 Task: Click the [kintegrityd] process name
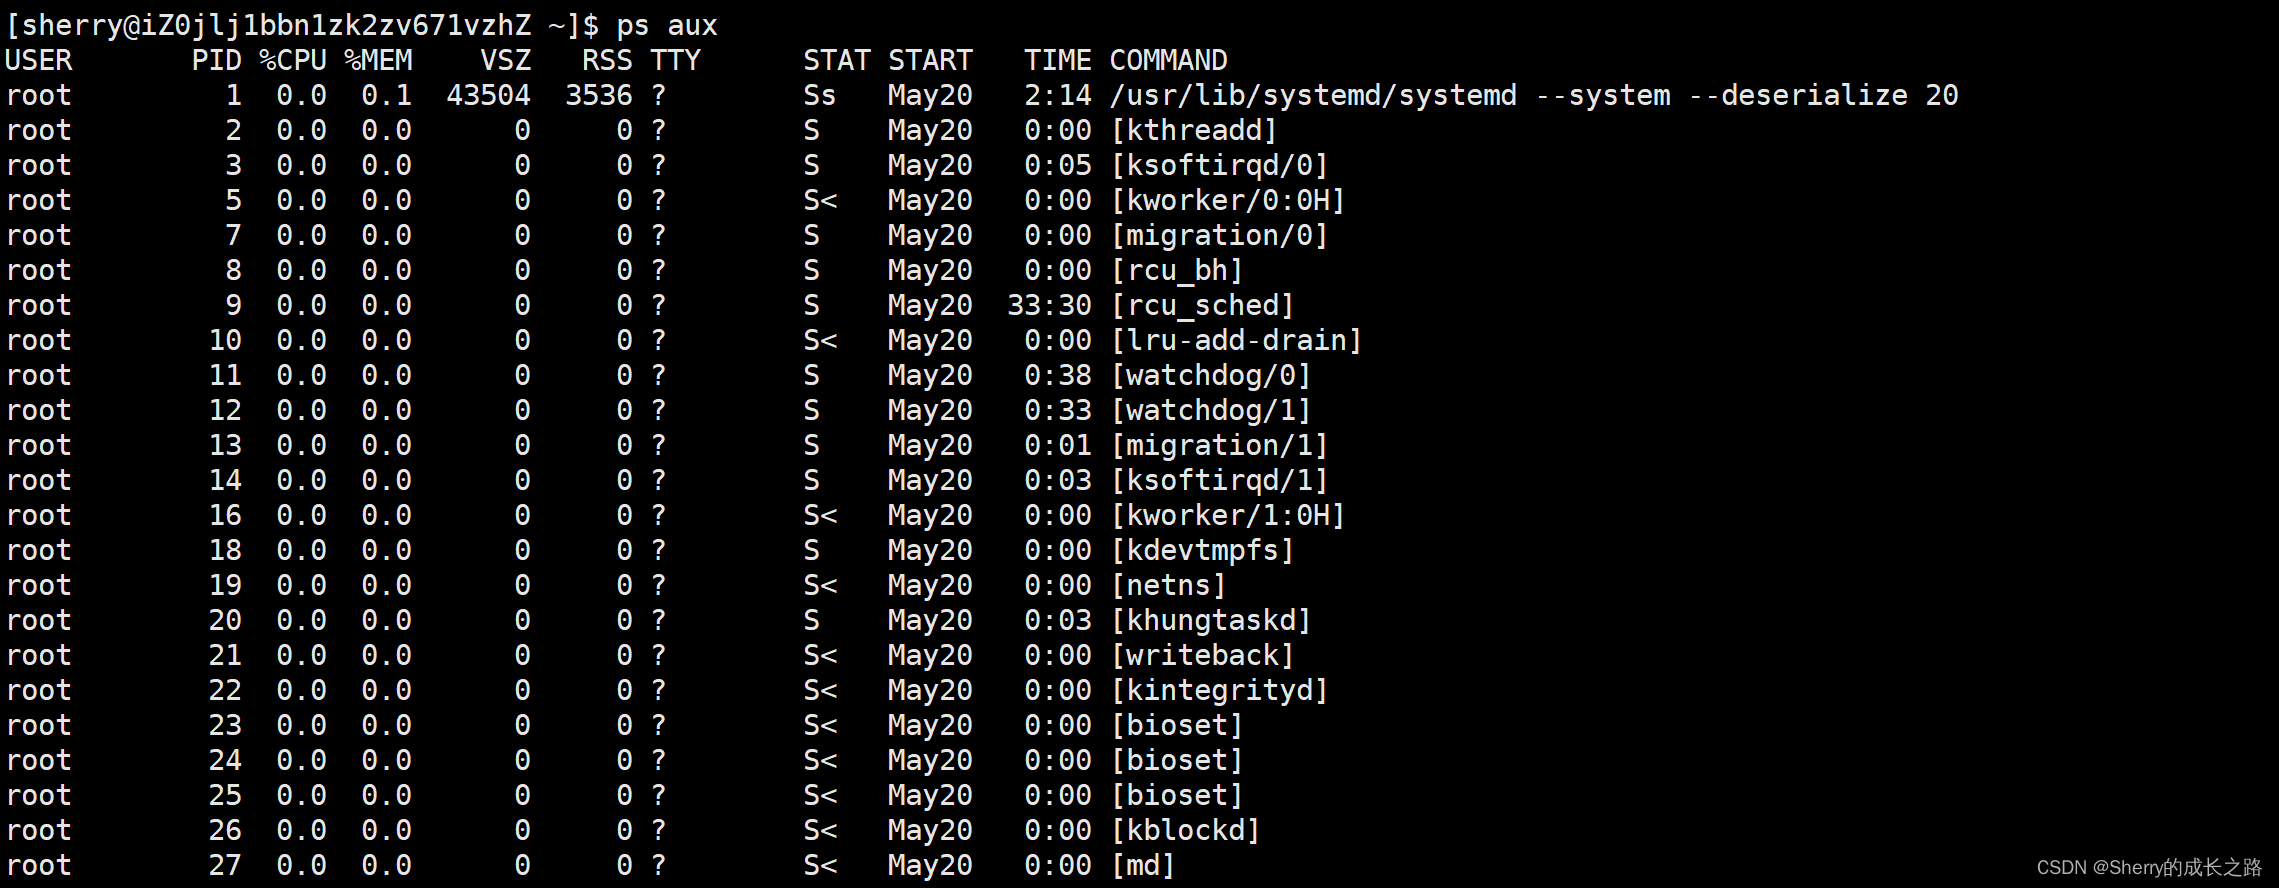(1220, 691)
